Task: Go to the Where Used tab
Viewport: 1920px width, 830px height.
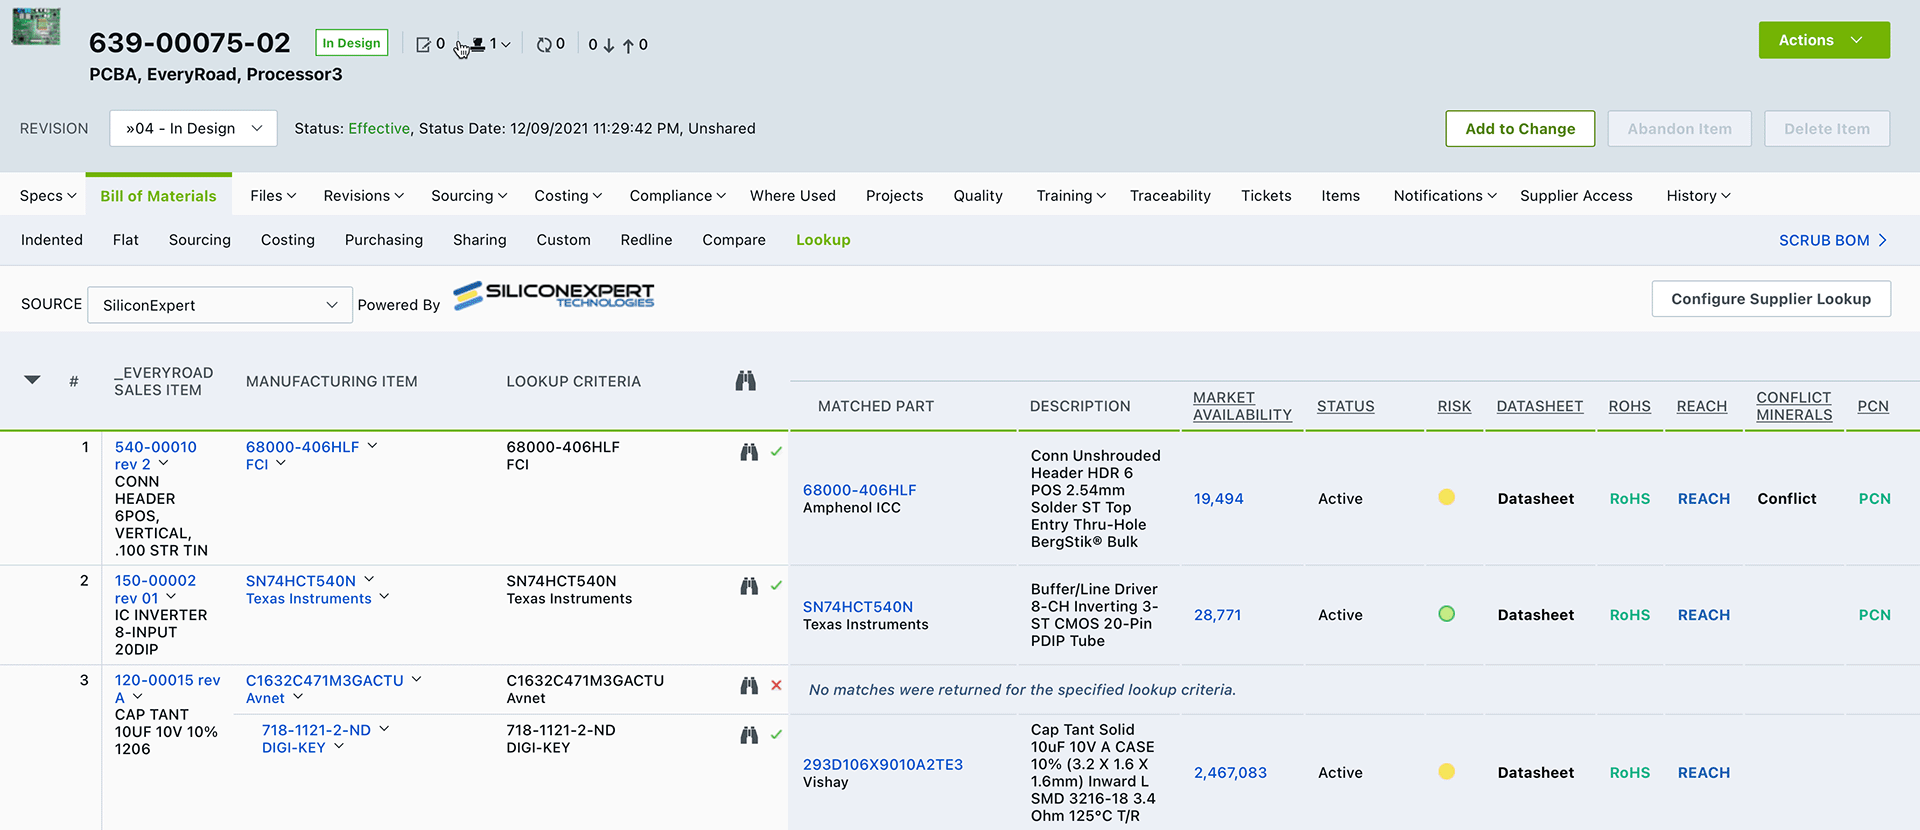Action: pyautogui.click(x=793, y=196)
